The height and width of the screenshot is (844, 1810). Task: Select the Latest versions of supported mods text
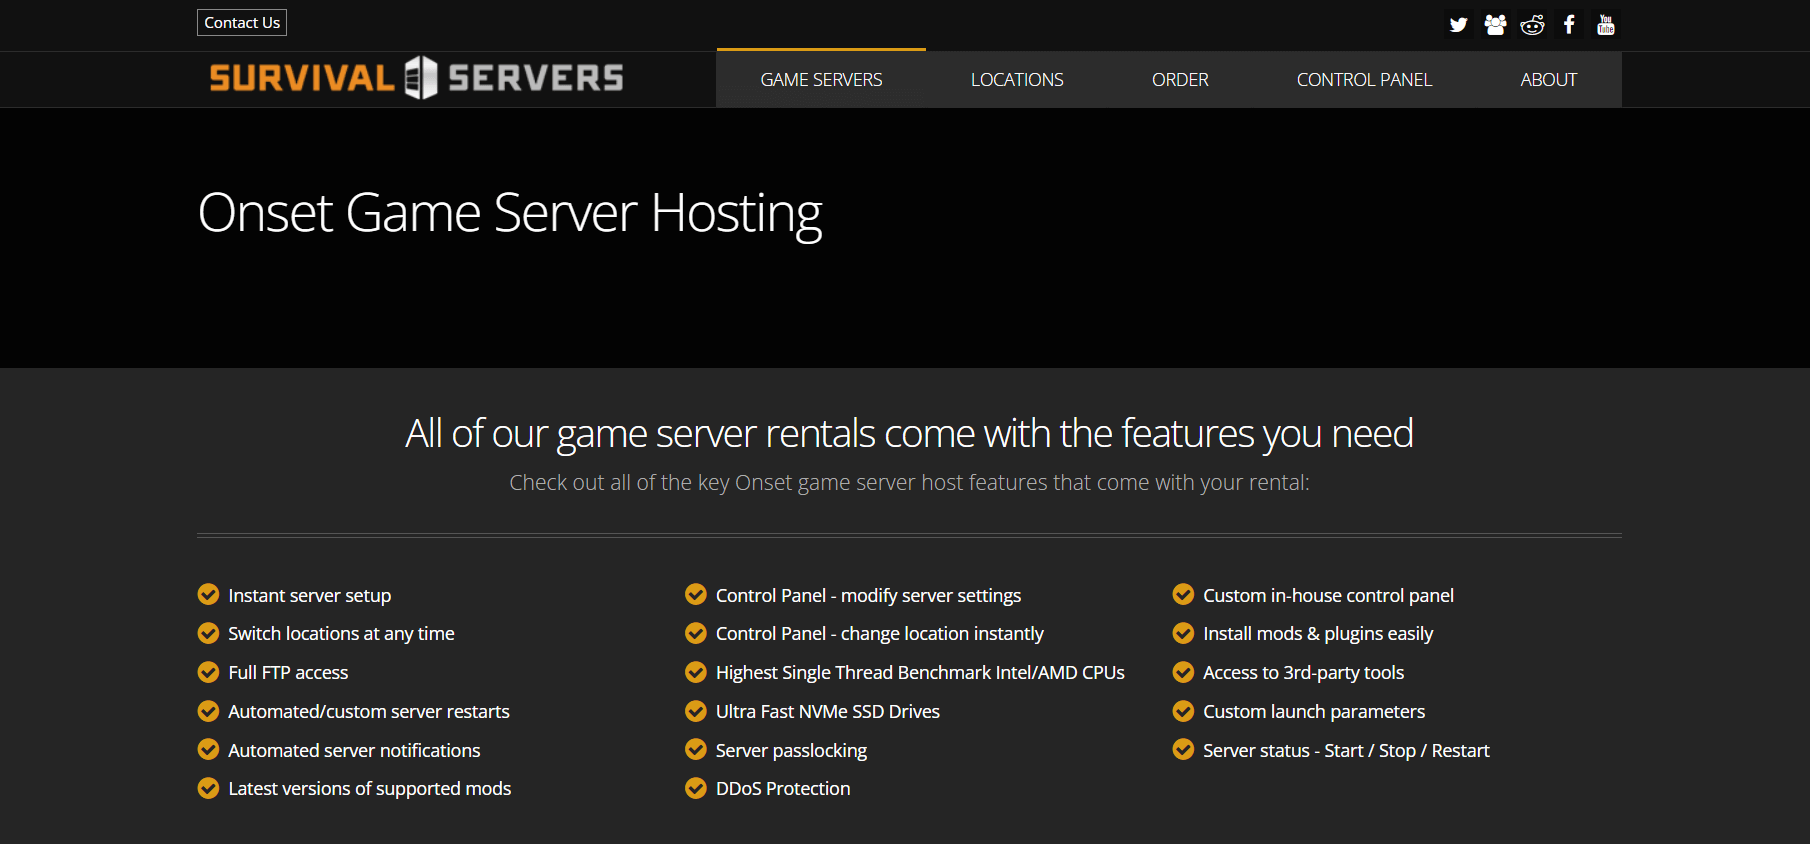[370, 789]
